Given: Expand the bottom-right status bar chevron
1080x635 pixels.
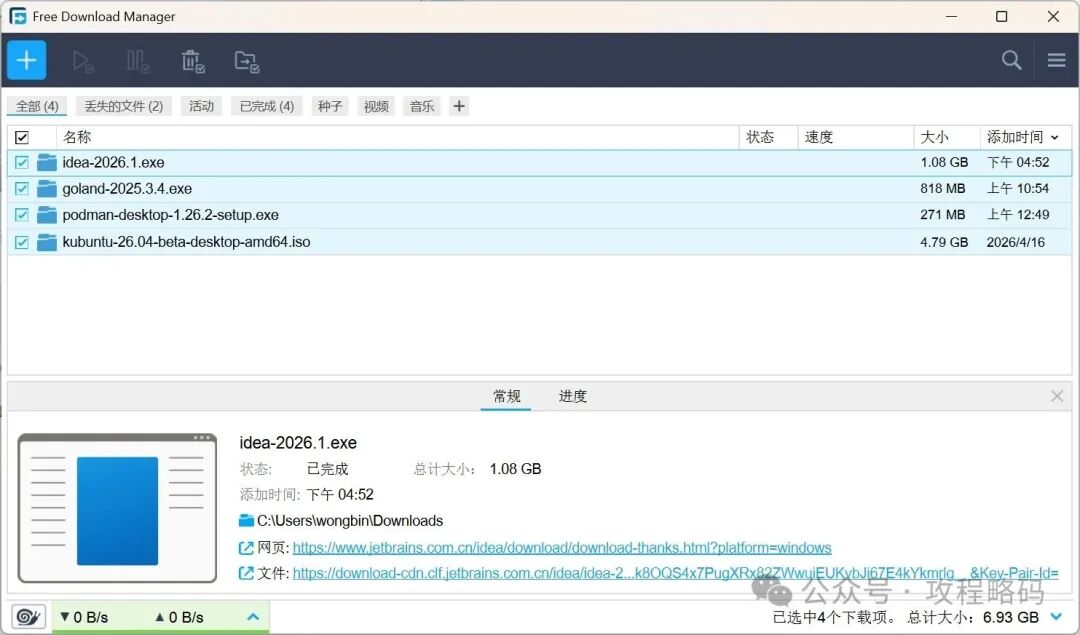Looking at the screenshot, I should point(1056,617).
